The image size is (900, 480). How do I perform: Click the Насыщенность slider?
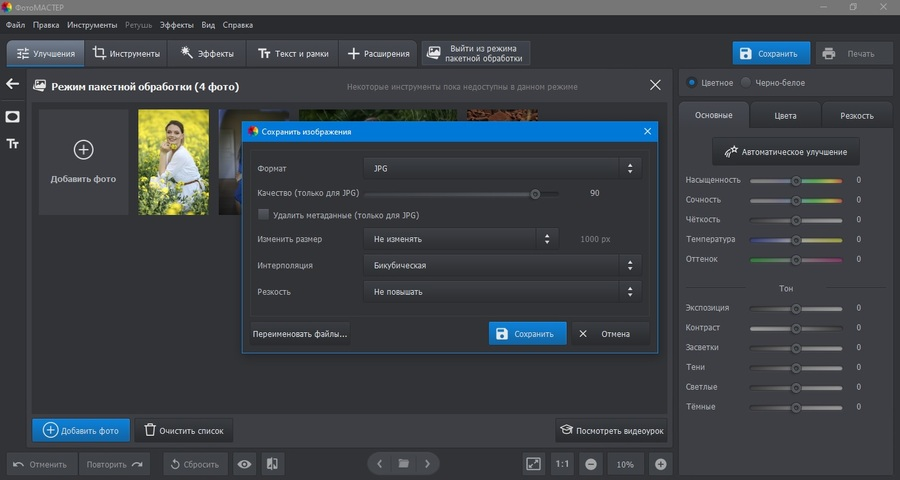[796, 180]
